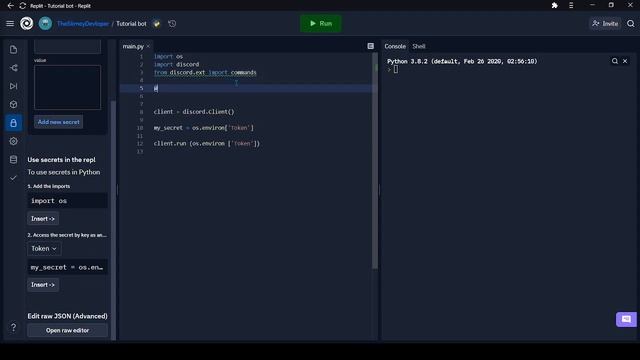Screen dimensions: 640x360
Task: Click the console prompt input
Action: coord(396,69)
